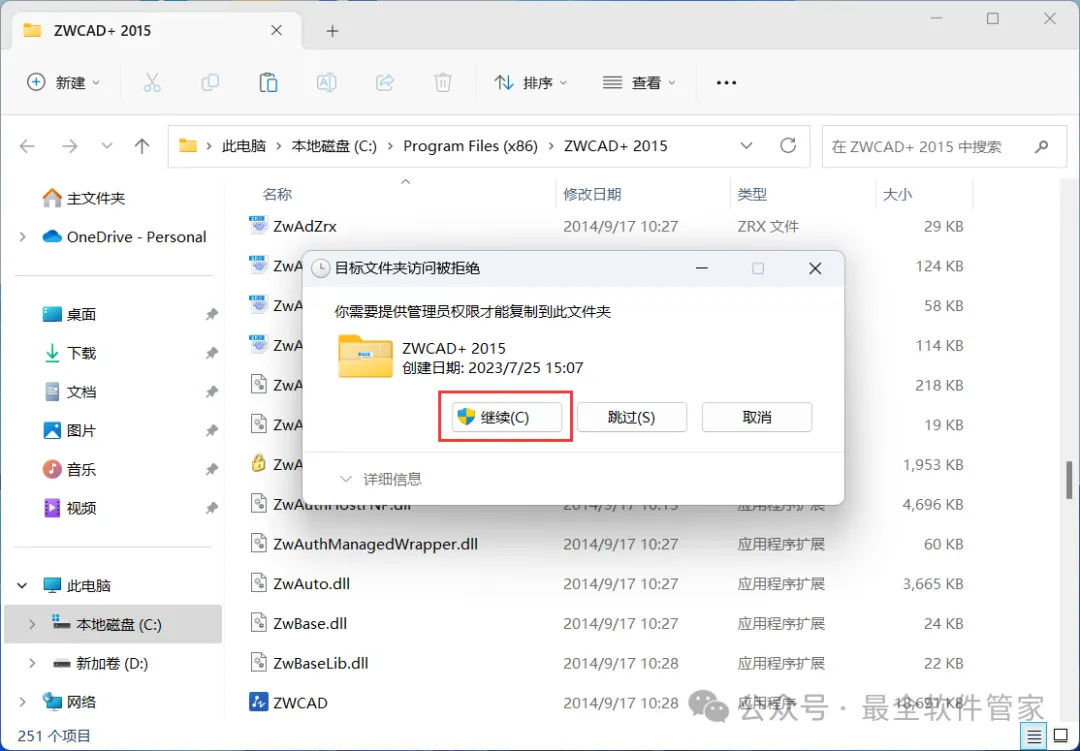The width and height of the screenshot is (1080, 751).
Task: Open recent locations dropdown chevron
Action: click(x=107, y=146)
